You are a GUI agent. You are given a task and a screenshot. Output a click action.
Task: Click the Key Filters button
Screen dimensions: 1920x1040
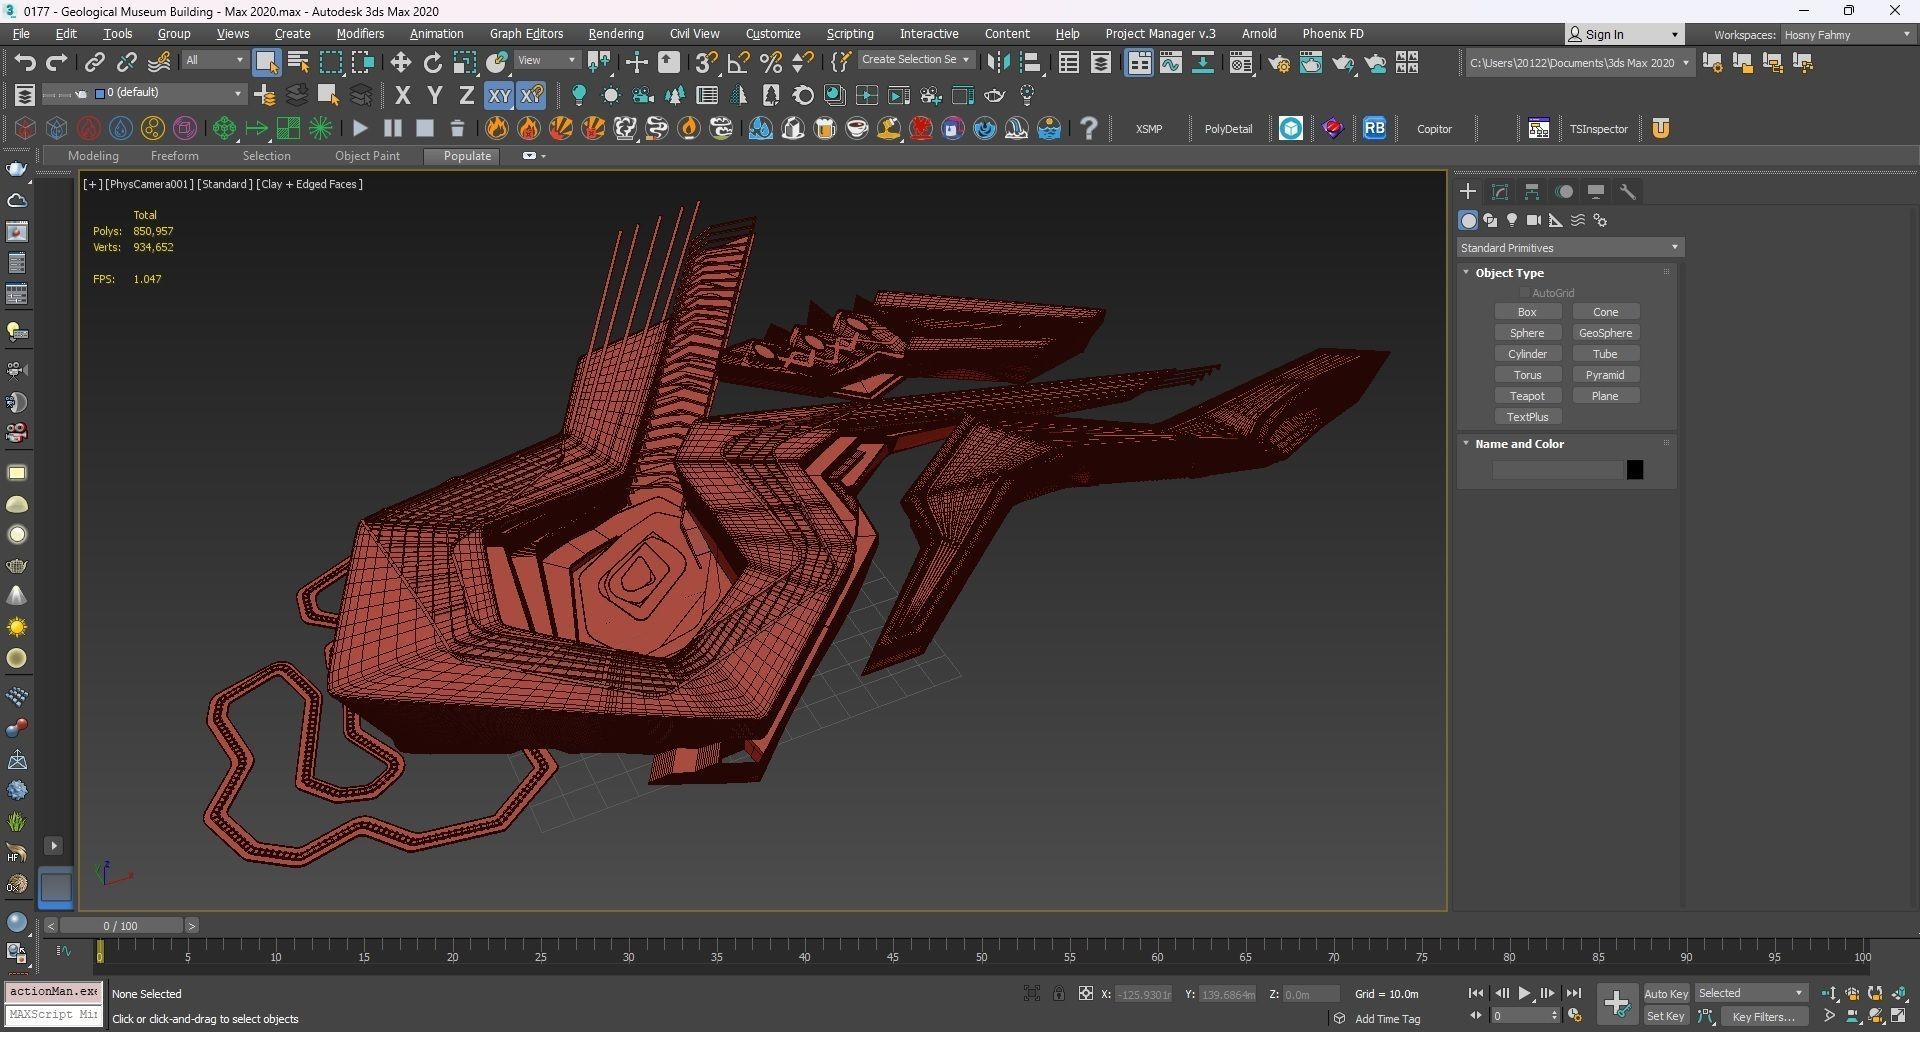(1763, 1017)
